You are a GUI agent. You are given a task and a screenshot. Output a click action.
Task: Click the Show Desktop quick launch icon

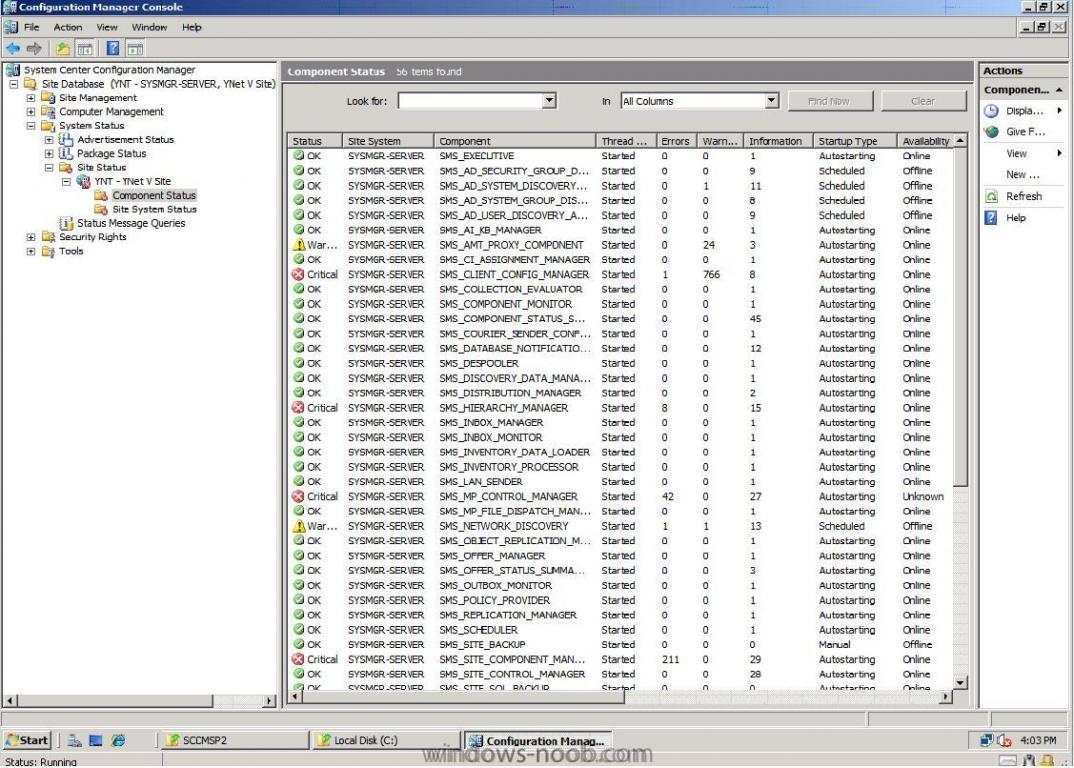coord(96,741)
